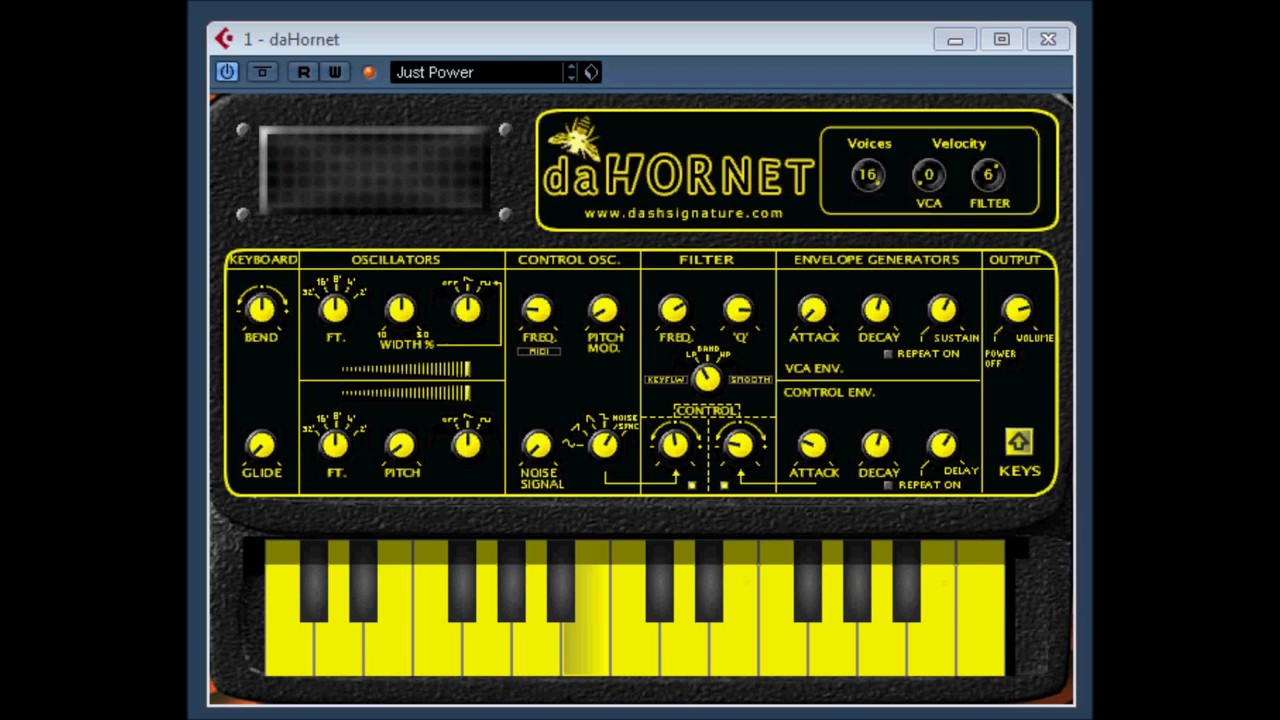
Task: Turn the VCA ENV. SUSTAIN knob
Action: (942, 309)
